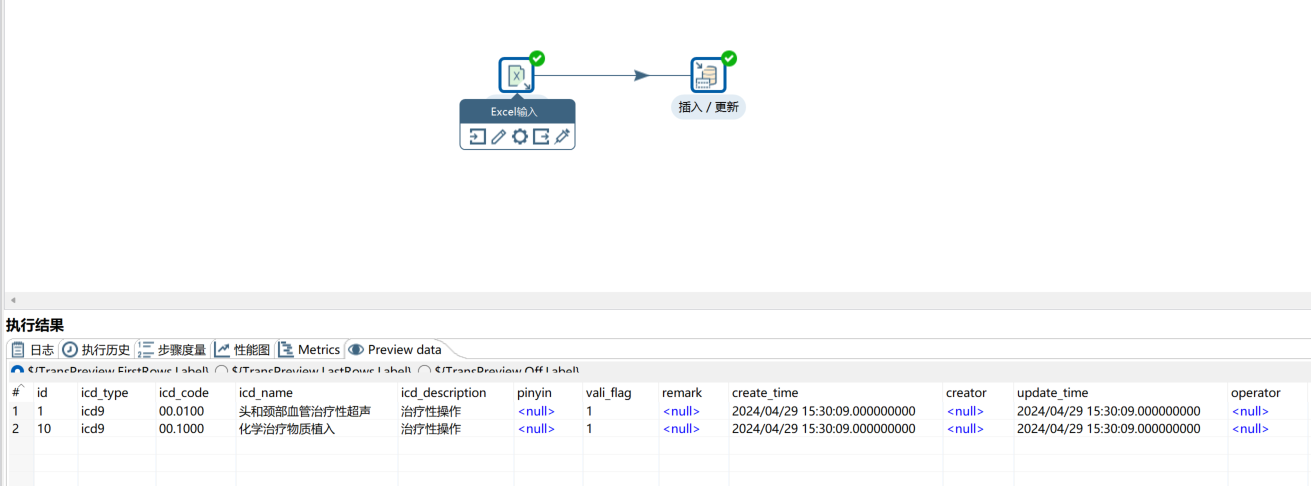Switch to the Metrics tab
The width and height of the screenshot is (1311, 486).
[310, 350]
